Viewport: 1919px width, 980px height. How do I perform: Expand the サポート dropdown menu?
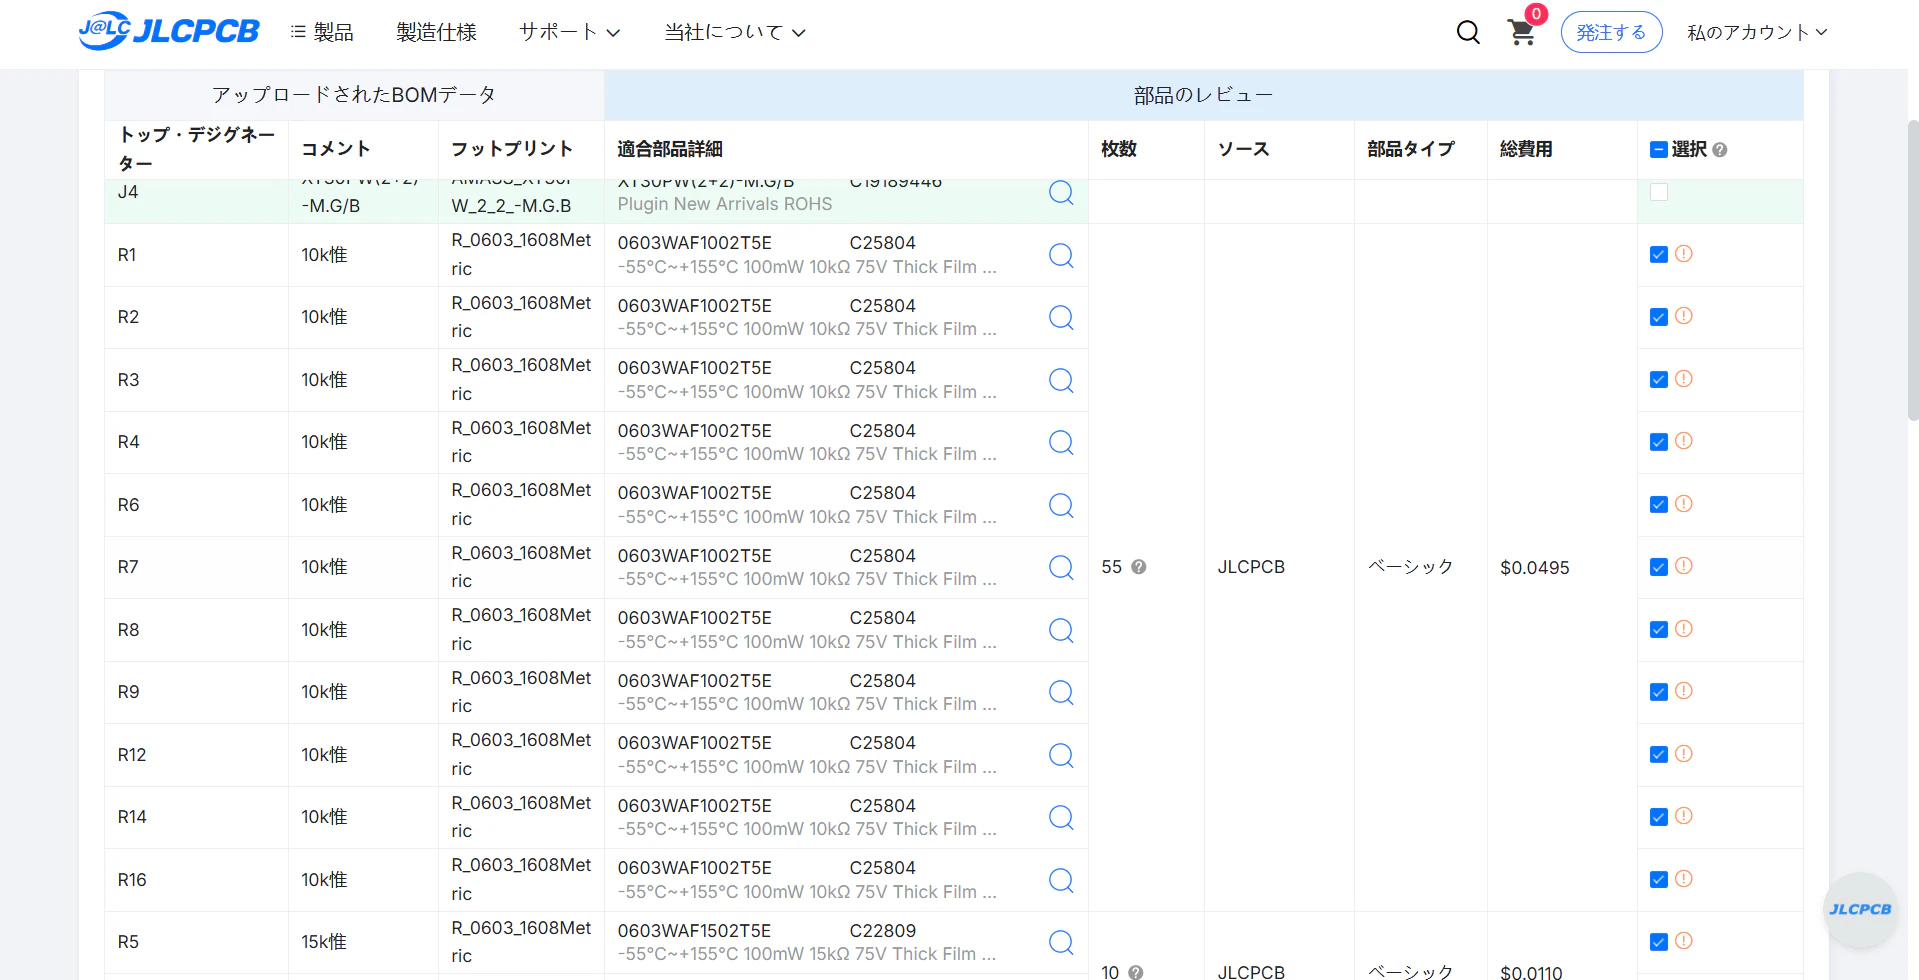[569, 33]
